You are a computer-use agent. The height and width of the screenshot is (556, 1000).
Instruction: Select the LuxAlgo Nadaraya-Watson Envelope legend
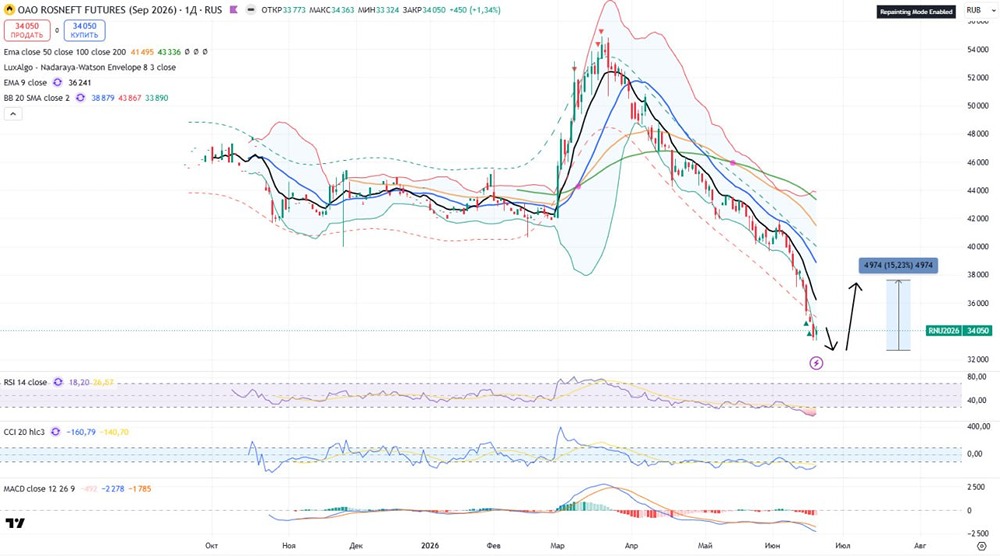click(89, 67)
